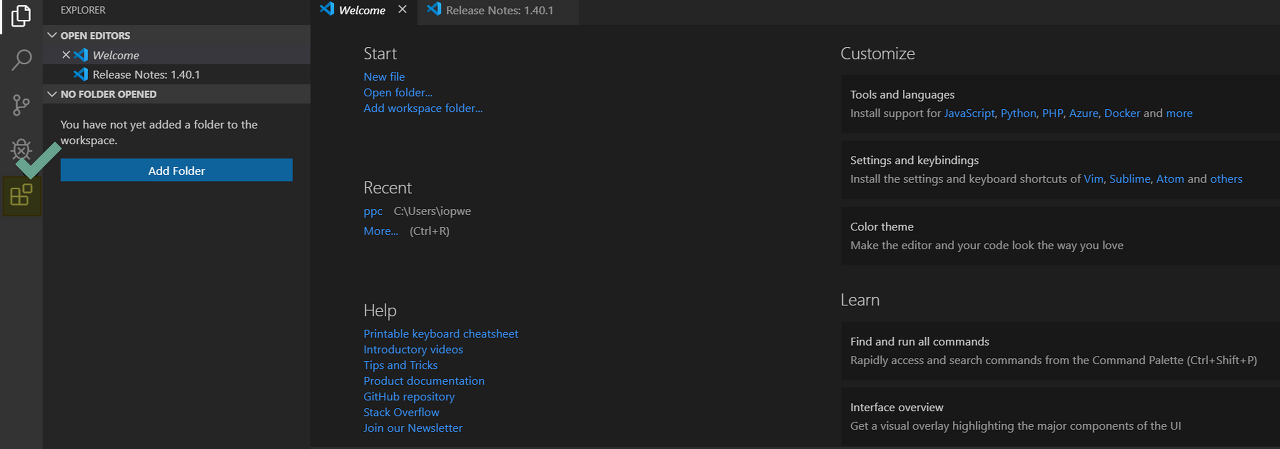Open the GitHub repository link

[x=409, y=397]
